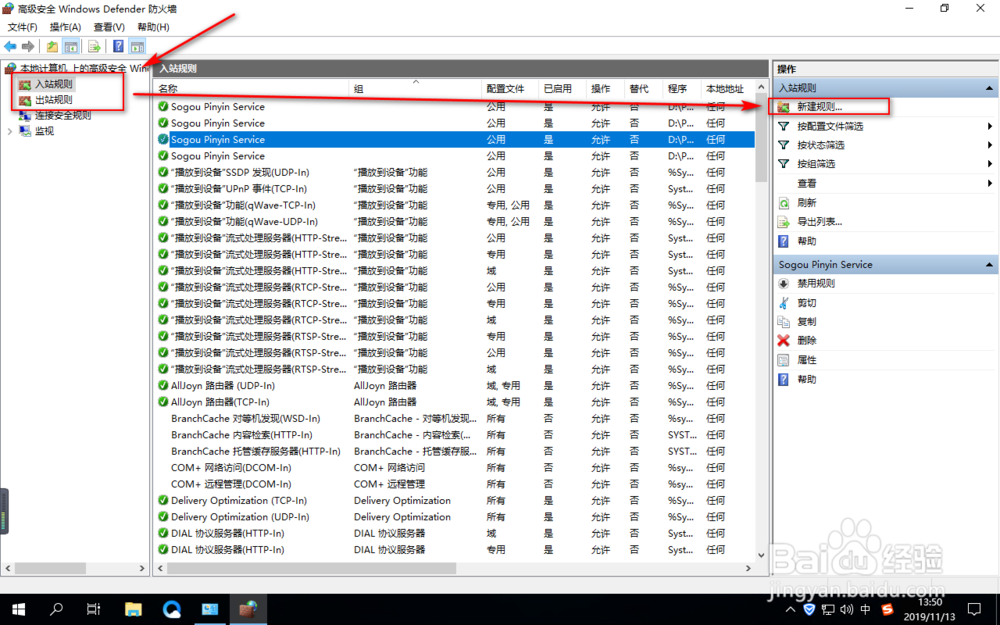Click the 复制 action
Image resolution: width=1000 pixels, height=625 pixels.
tap(806, 321)
